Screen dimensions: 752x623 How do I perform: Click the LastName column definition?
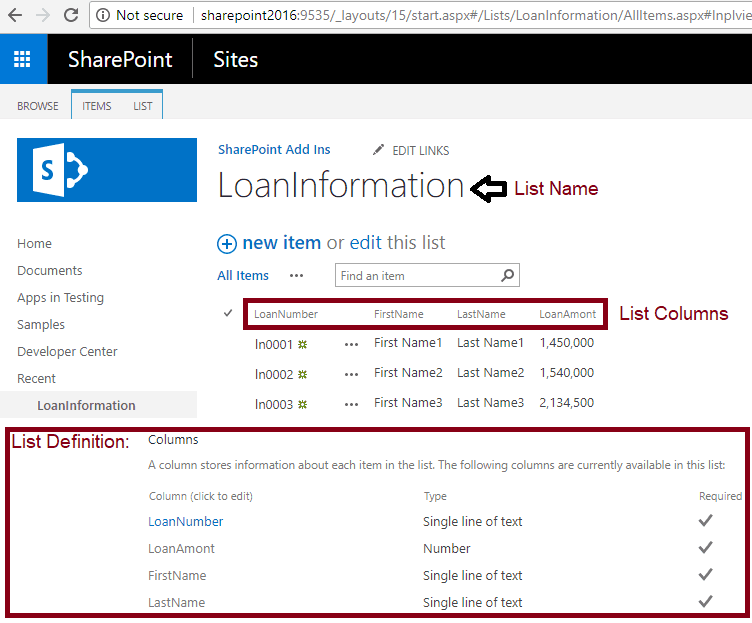[176, 602]
